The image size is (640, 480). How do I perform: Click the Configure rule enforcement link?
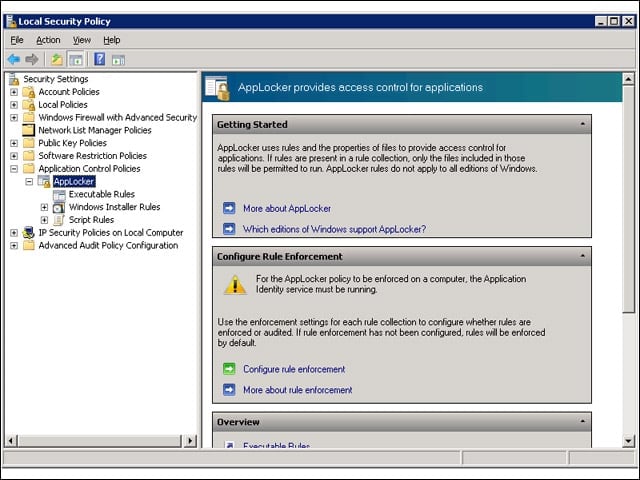[x=294, y=369]
